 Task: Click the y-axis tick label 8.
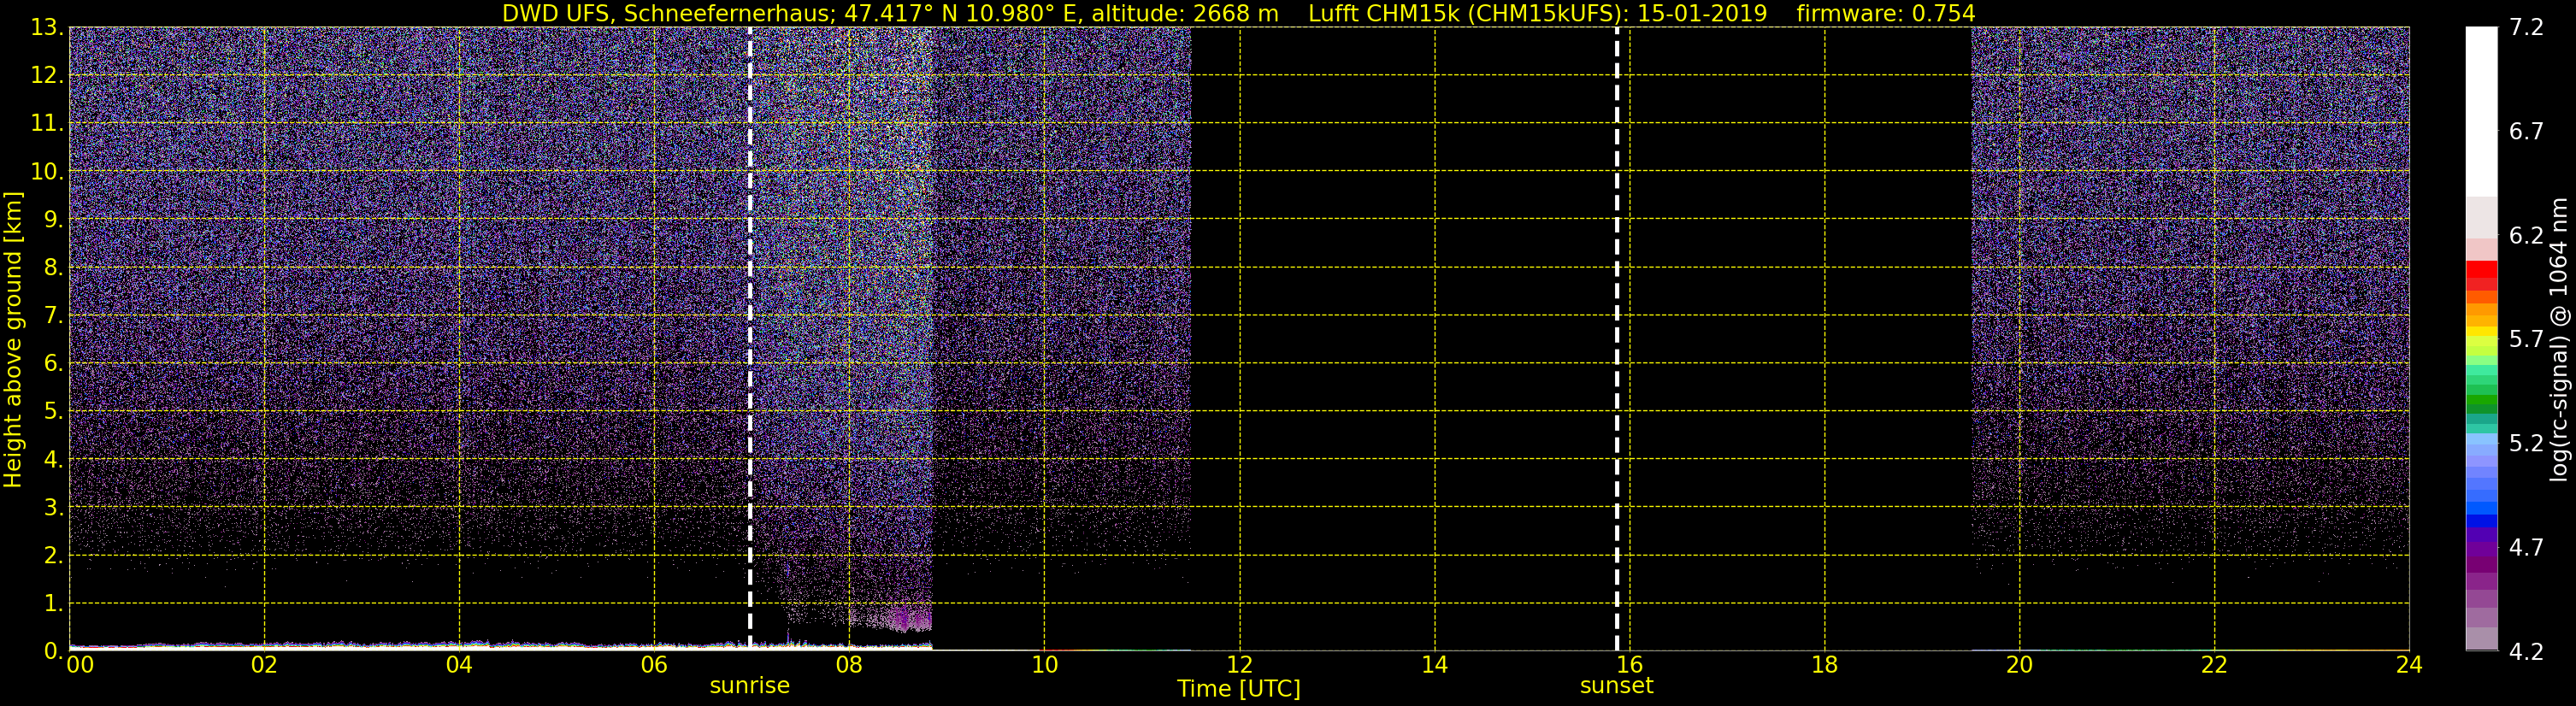pos(52,267)
